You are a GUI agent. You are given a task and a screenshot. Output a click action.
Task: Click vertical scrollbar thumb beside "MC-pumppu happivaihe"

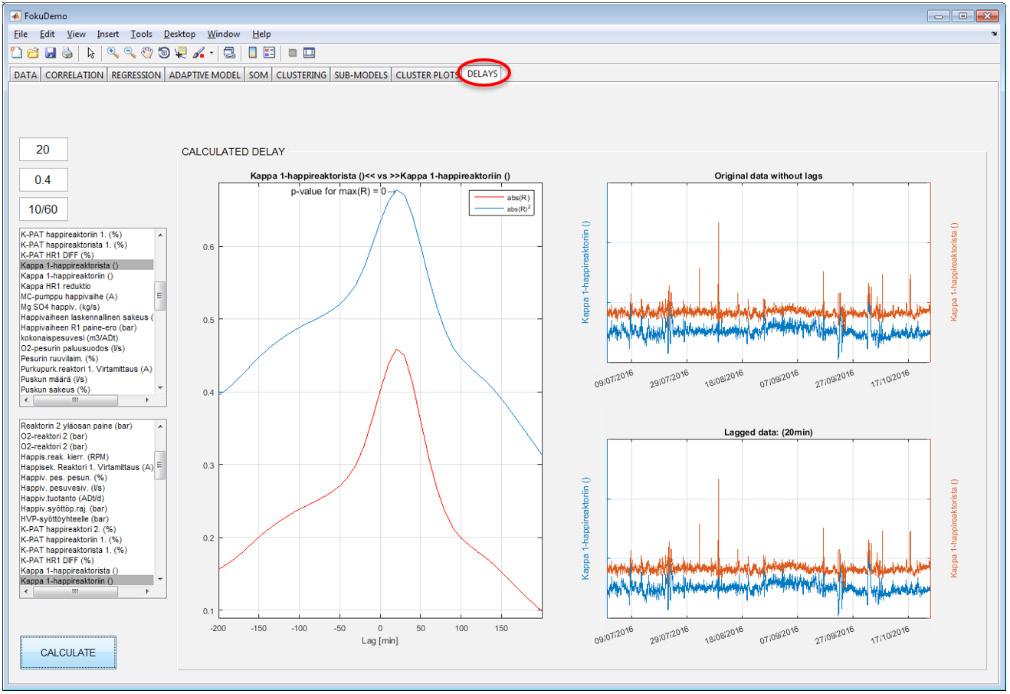(160, 296)
